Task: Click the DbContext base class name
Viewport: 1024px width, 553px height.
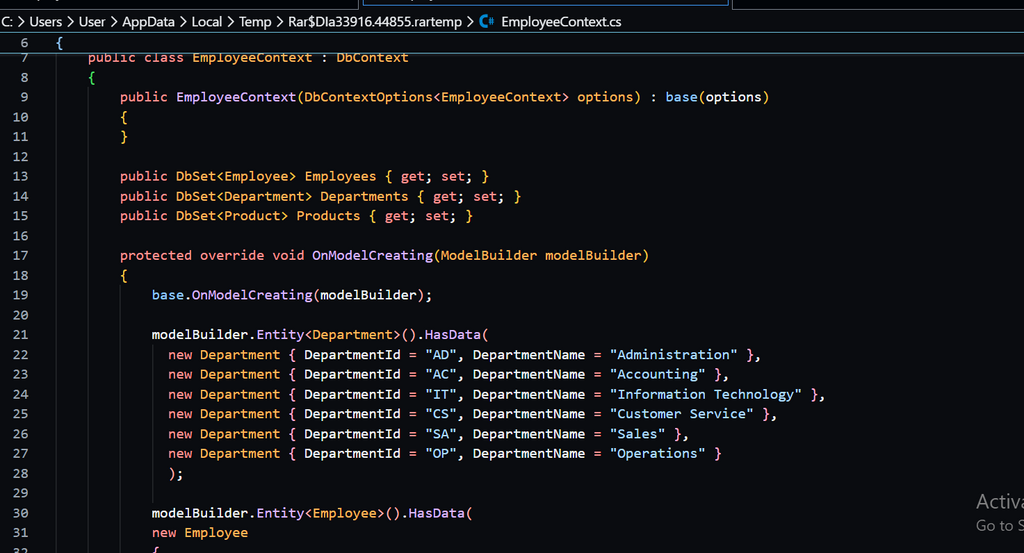Action: pyautogui.click(x=372, y=57)
